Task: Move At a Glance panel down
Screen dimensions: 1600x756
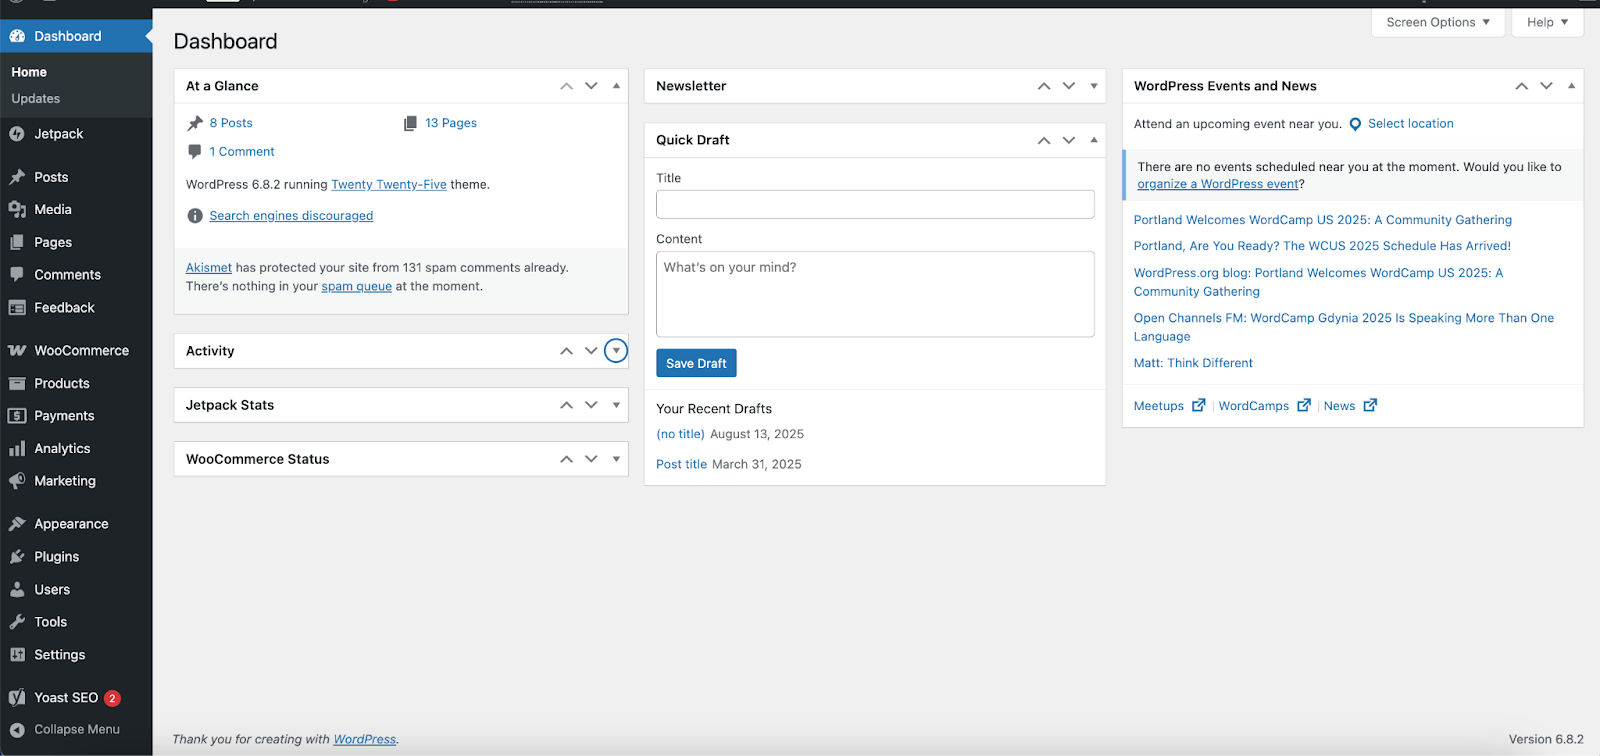Action: click(x=591, y=86)
